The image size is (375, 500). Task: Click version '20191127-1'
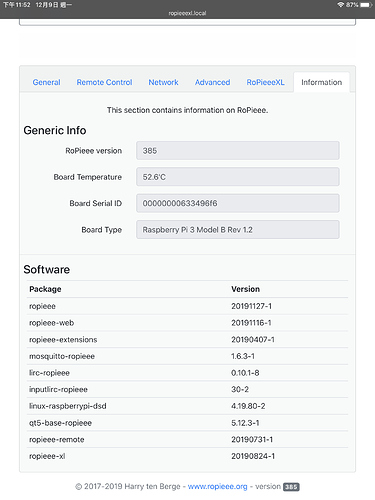tap(251, 306)
